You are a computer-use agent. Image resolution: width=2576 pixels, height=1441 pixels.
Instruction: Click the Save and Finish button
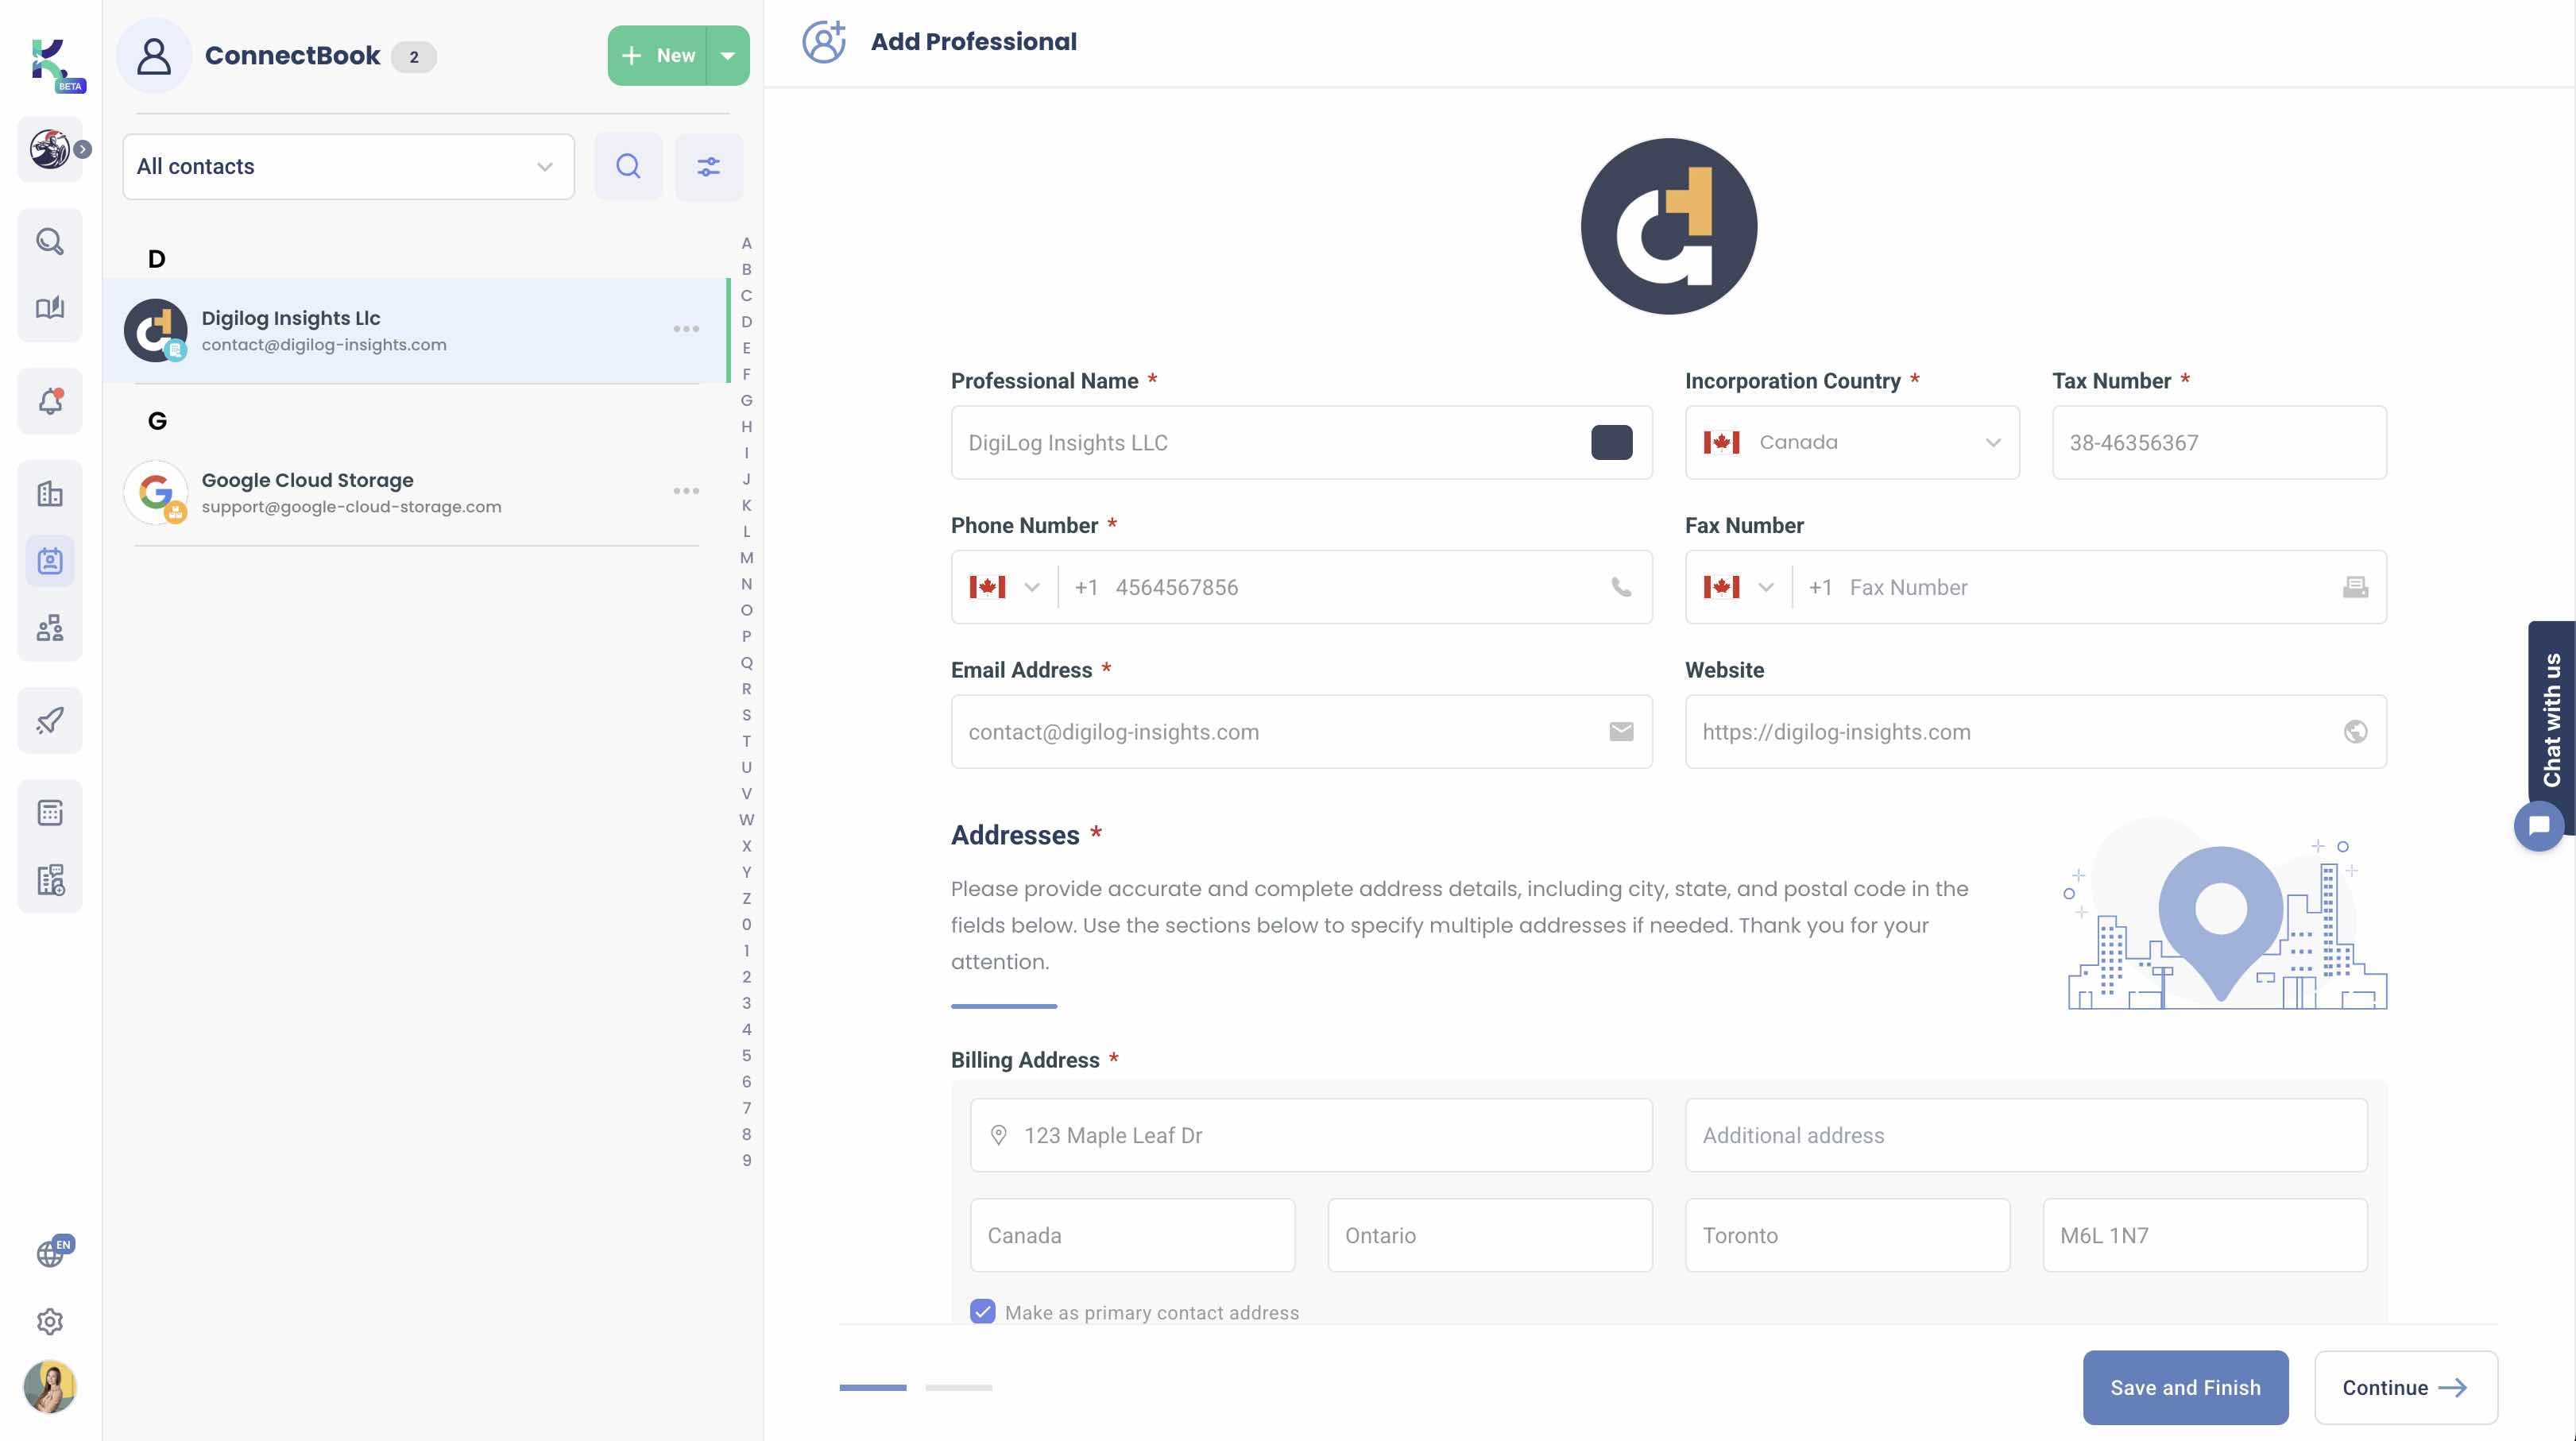[x=2184, y=1387]
